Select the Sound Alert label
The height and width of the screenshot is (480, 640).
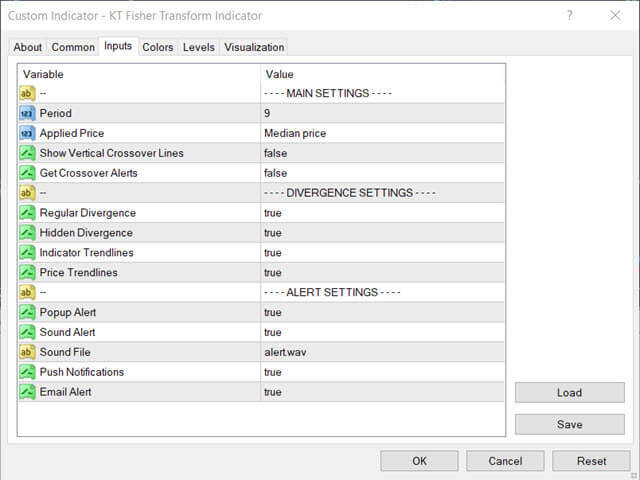coord(67,332)
